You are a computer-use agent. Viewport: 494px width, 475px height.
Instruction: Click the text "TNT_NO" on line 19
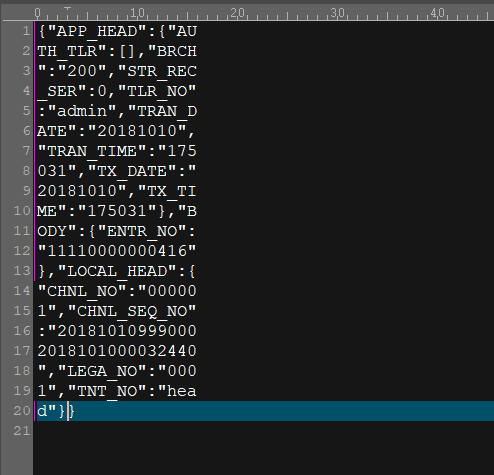tap(107, 392)
